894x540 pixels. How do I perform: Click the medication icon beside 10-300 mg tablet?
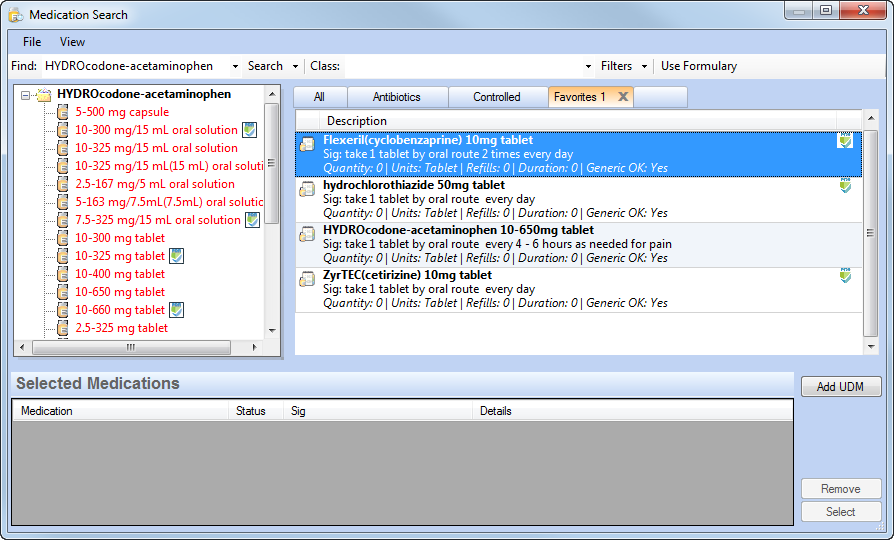click(63, 238)
